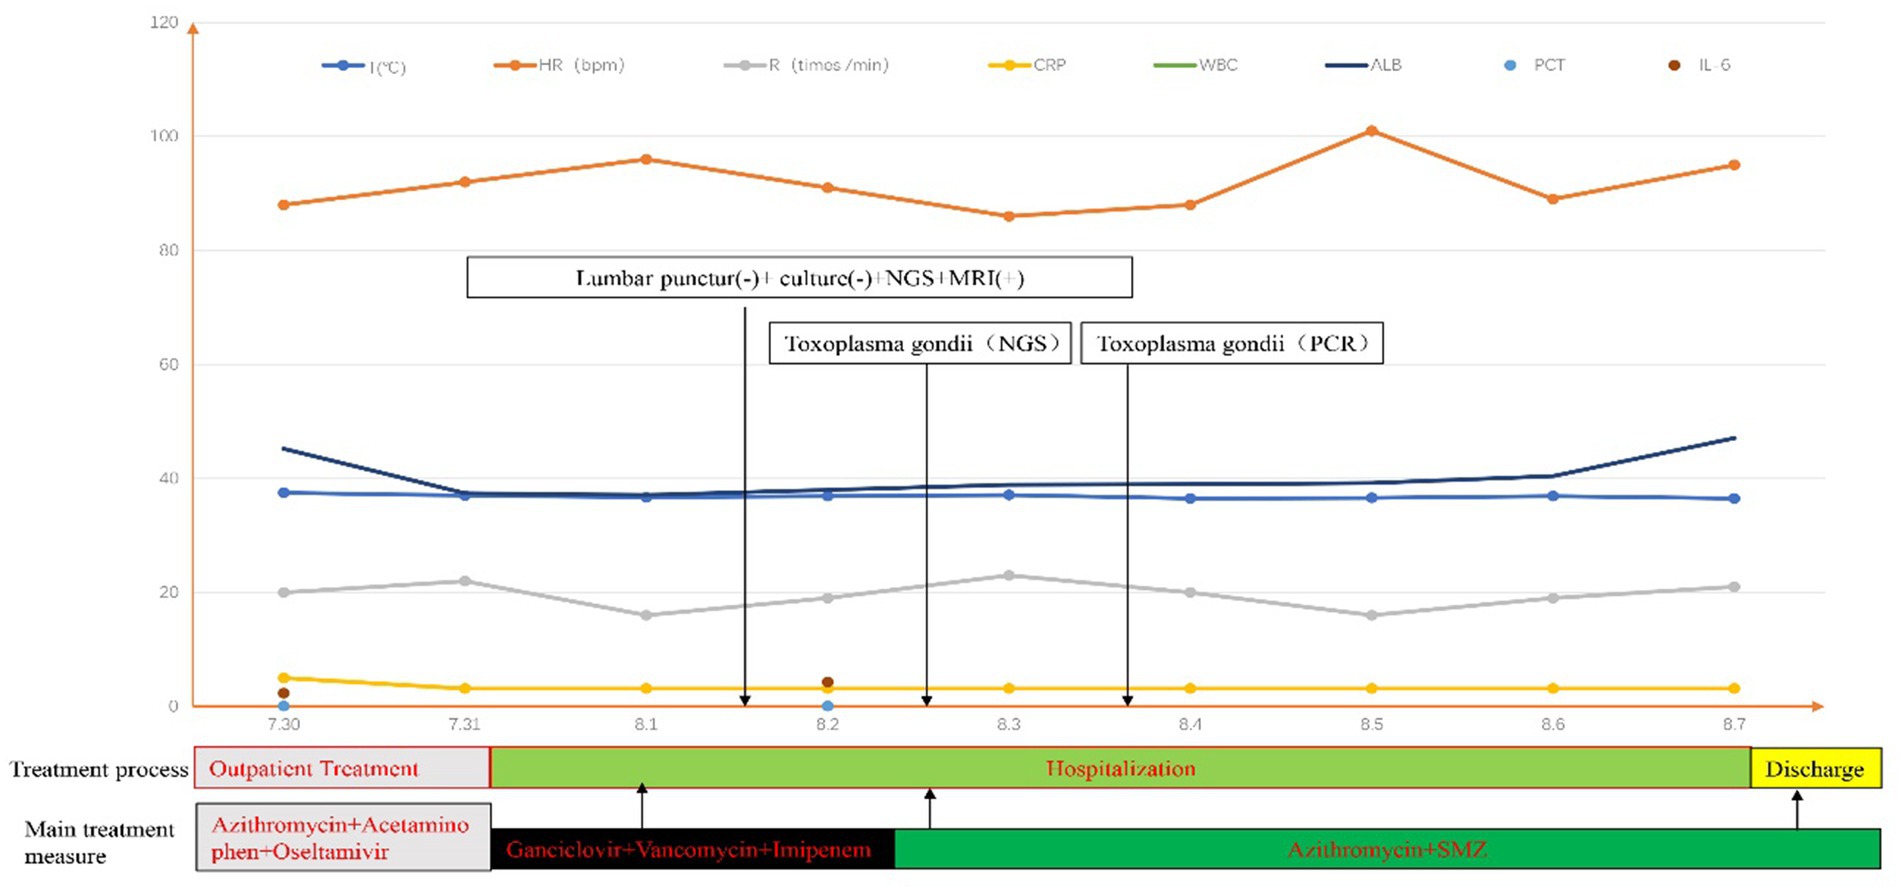Image resolution: width=1902 pixels, height=893 pixels.
Task: Select the yellow Discharge box
Action: 1815,768
